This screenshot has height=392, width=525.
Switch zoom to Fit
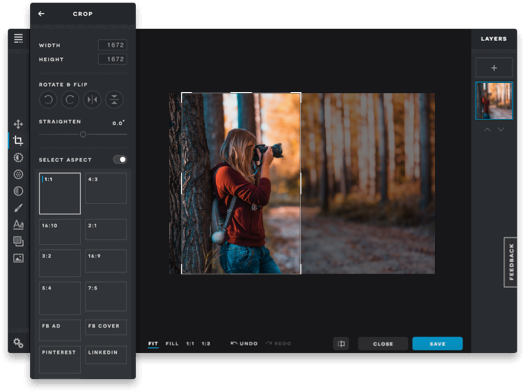(153, 344)
